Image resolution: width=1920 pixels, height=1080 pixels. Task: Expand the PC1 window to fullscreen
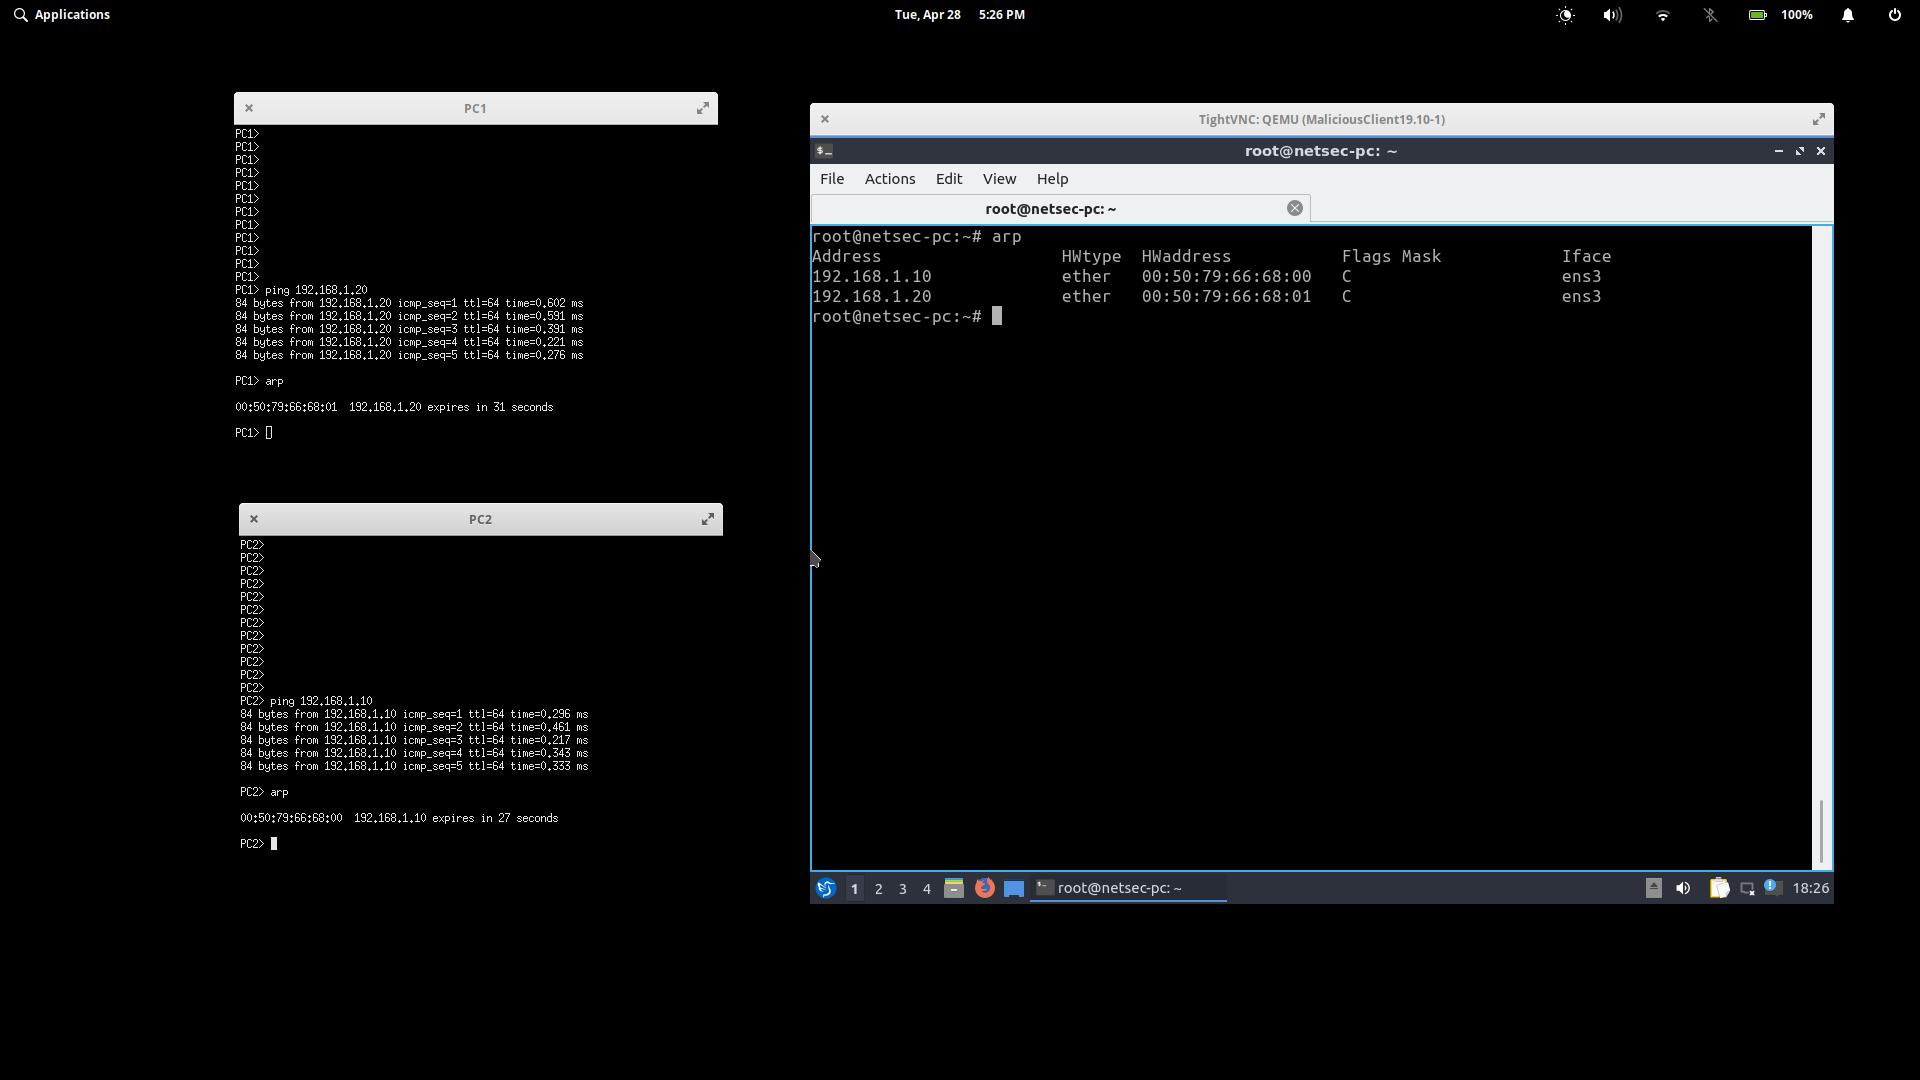(703, 108)
